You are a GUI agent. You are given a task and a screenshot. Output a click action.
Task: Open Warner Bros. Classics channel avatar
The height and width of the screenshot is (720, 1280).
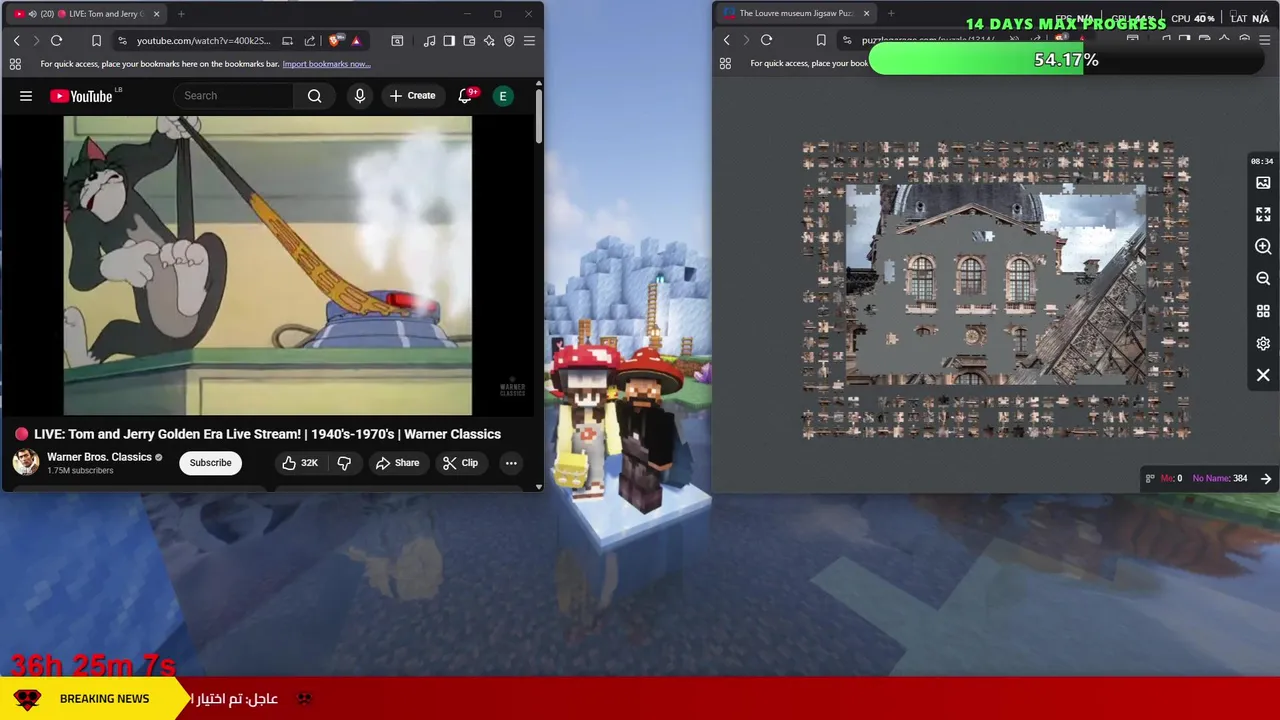[x=26, y=462]
